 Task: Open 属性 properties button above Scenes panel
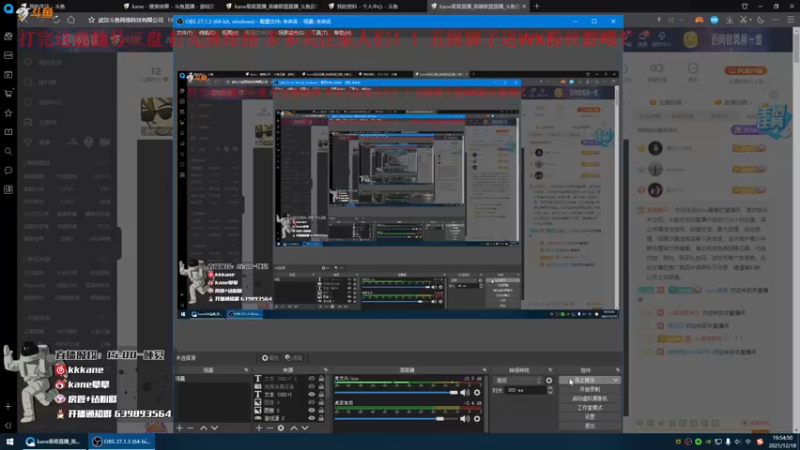click(270, 358)
